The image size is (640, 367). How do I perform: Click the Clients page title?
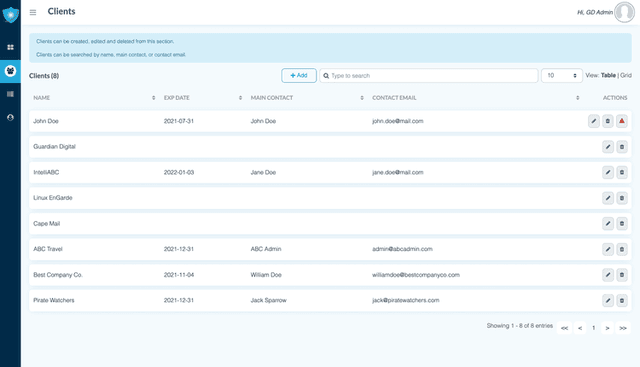[61, 11]
